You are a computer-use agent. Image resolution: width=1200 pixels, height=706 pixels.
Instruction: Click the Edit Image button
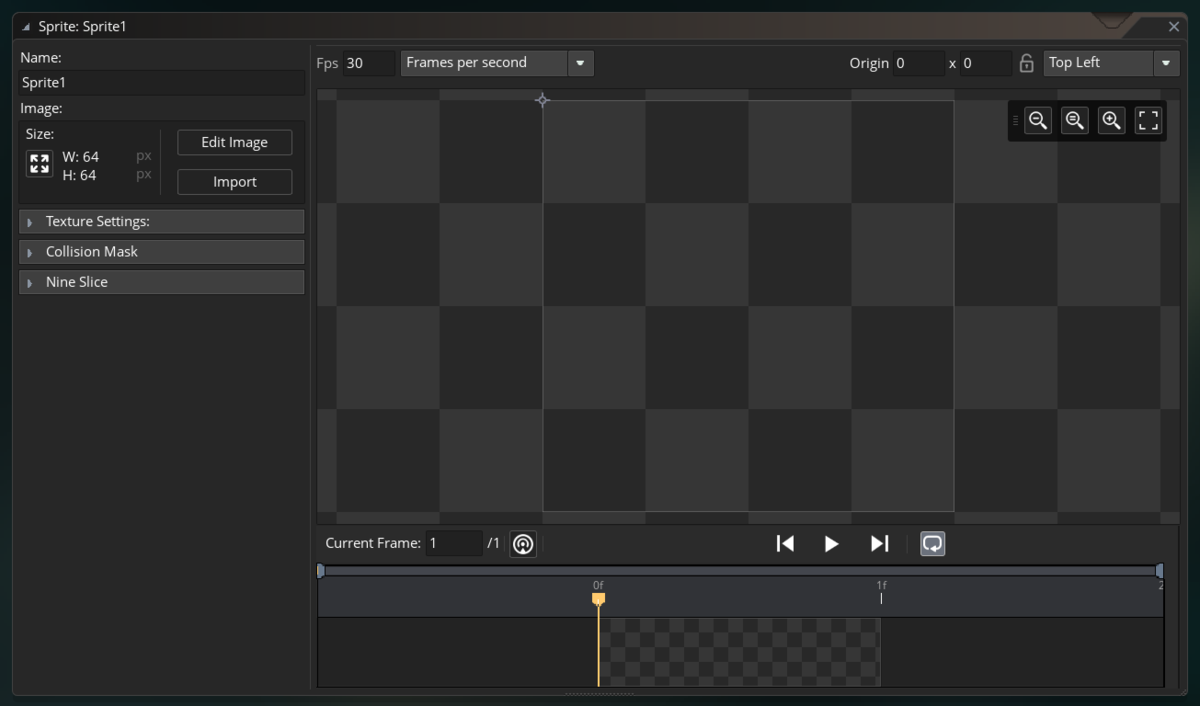pos(235,142)
